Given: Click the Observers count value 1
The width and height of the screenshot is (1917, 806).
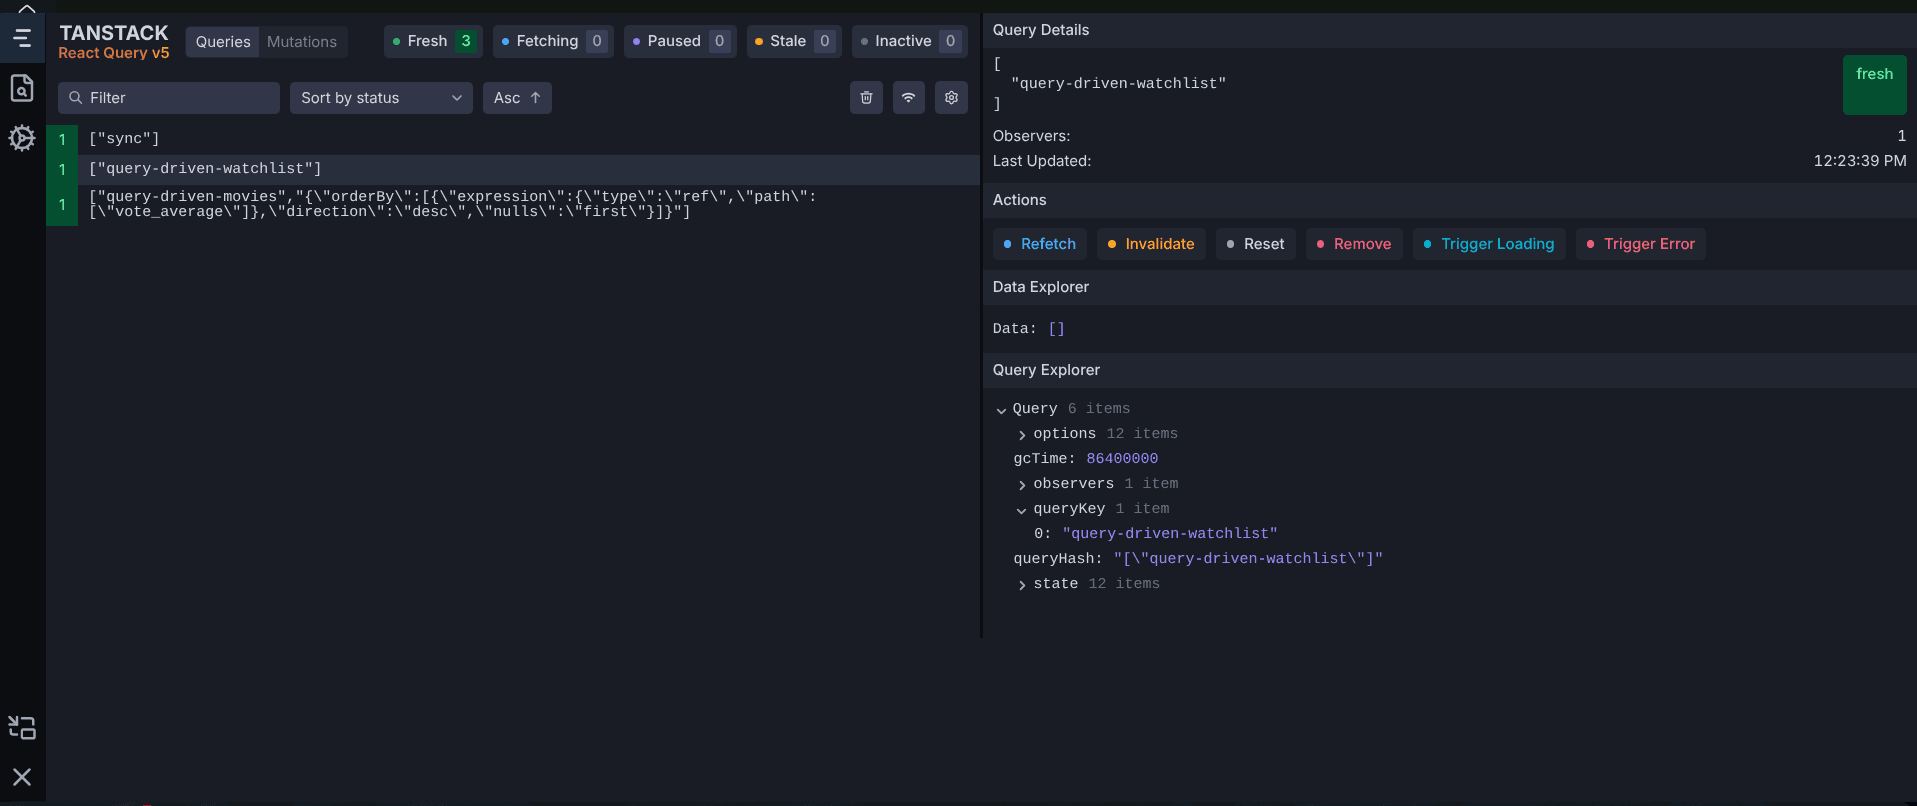Looking at the screenshot, I should pos(1901,136).
